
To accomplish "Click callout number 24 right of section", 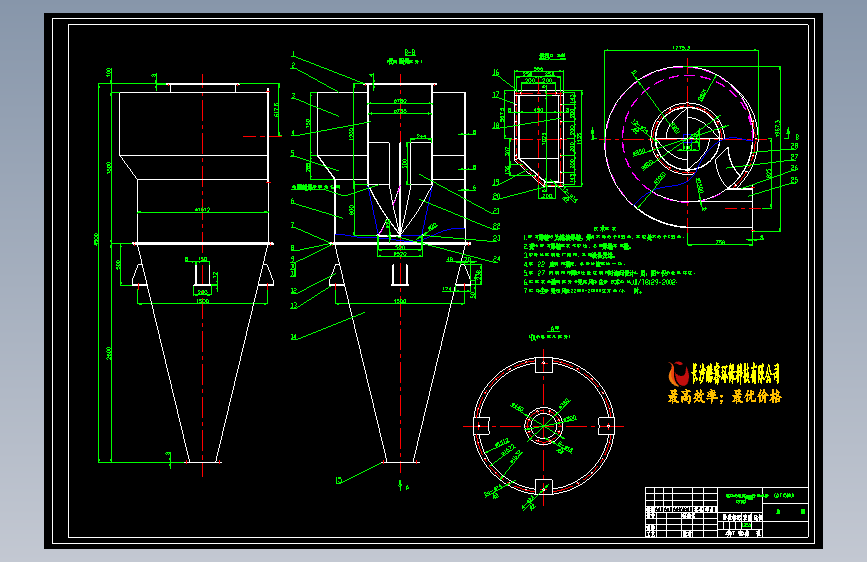I will [x=497, y=258].
